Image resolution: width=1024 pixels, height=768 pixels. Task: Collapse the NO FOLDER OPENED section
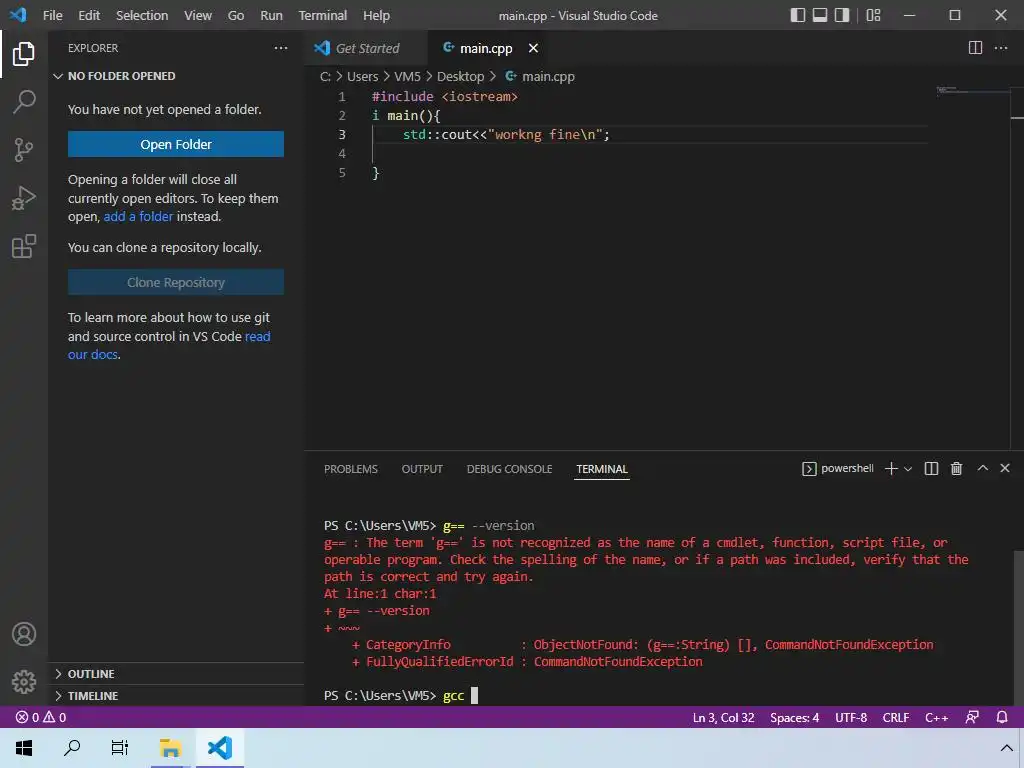[x=176, y=76]
